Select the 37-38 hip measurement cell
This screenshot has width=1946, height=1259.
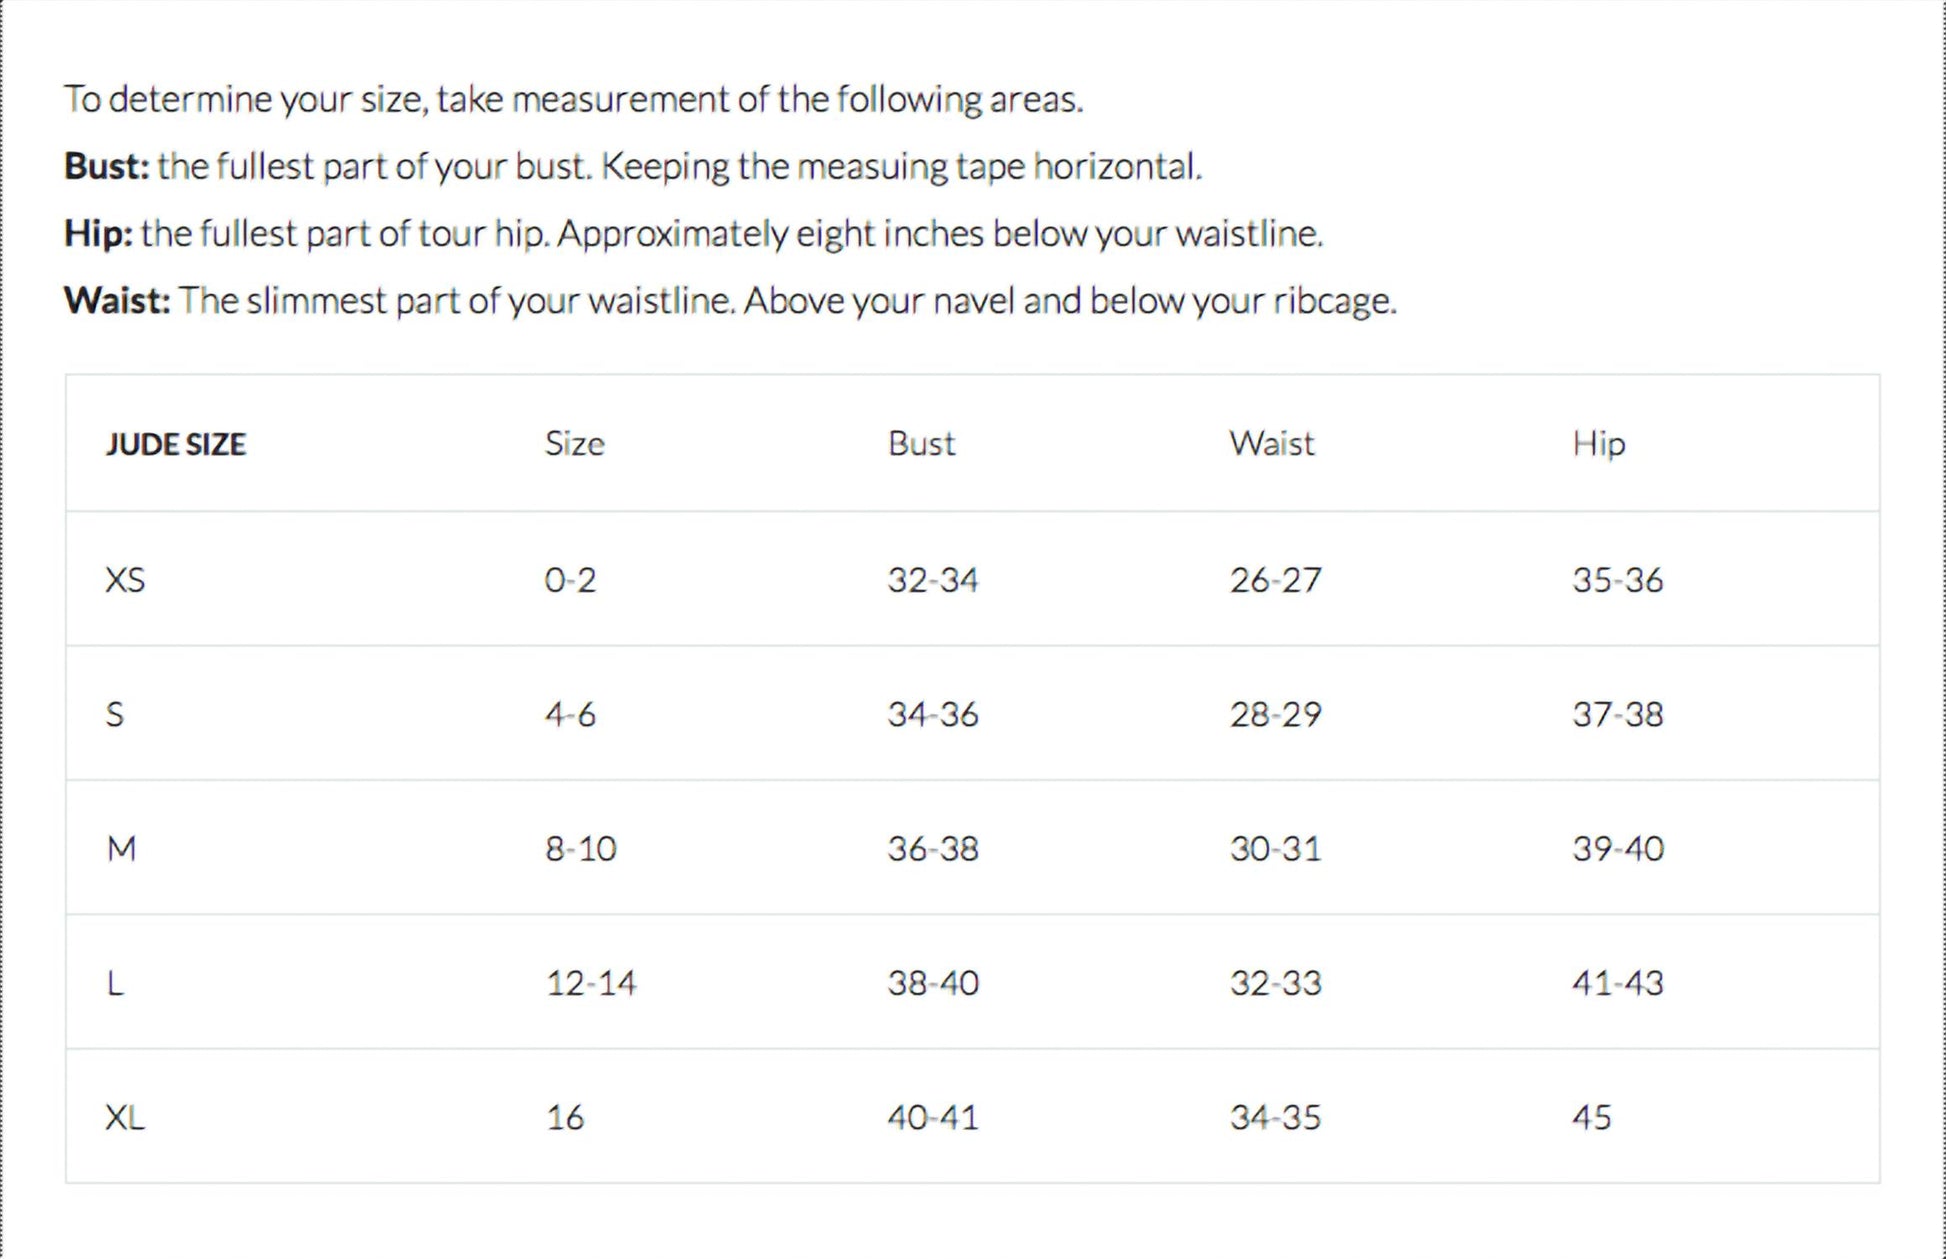point(1617,714)
